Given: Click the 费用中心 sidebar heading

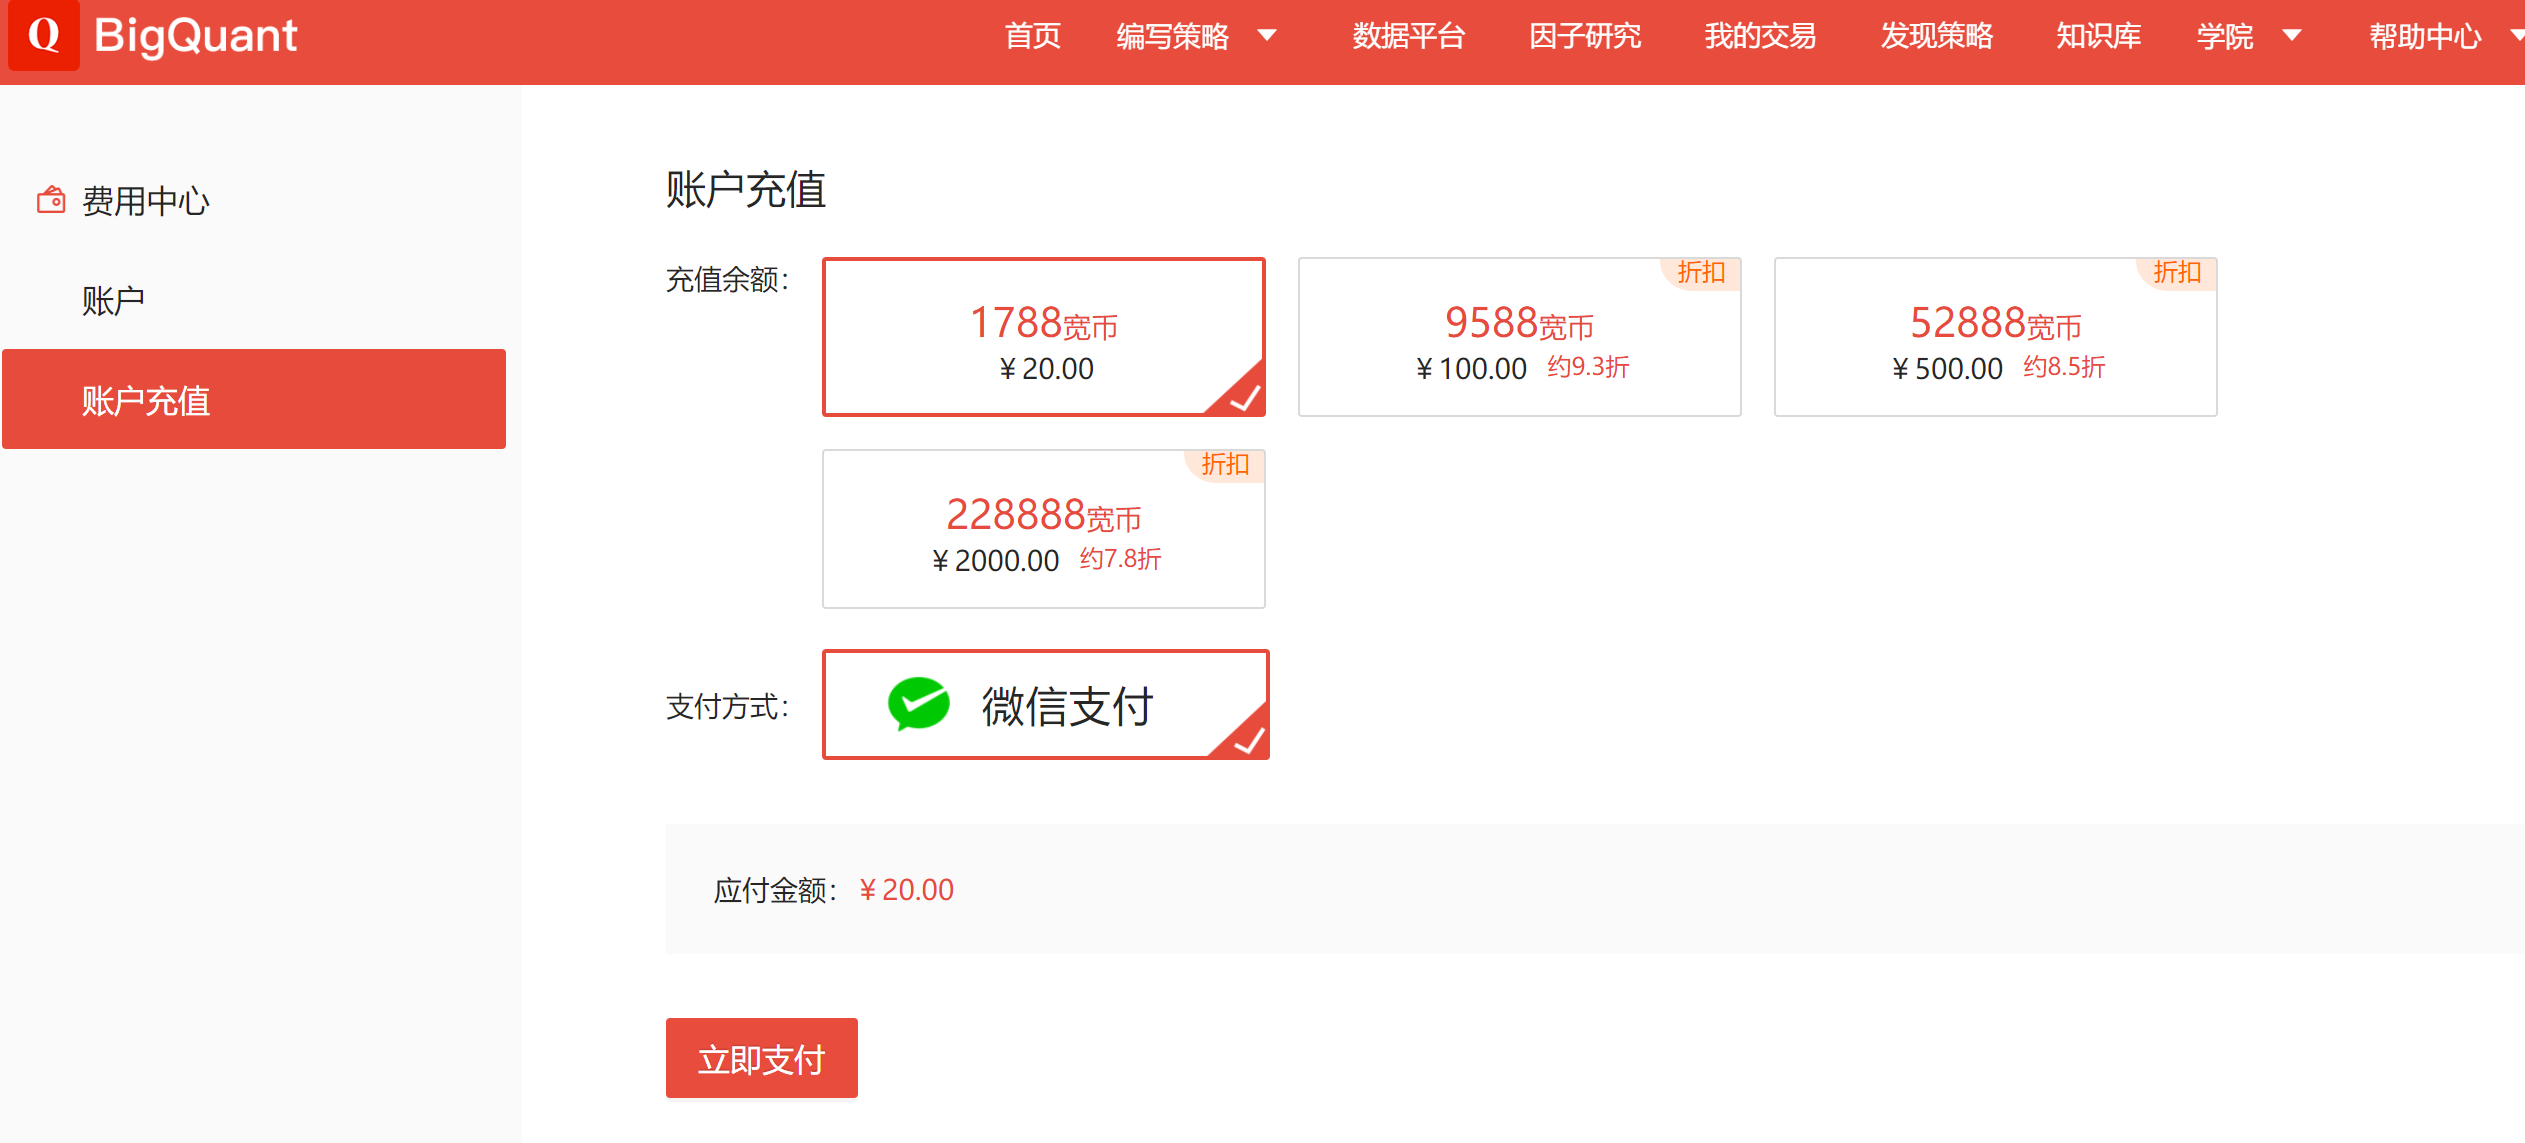Looking at the screenshot, I should (x=145, y=200).
